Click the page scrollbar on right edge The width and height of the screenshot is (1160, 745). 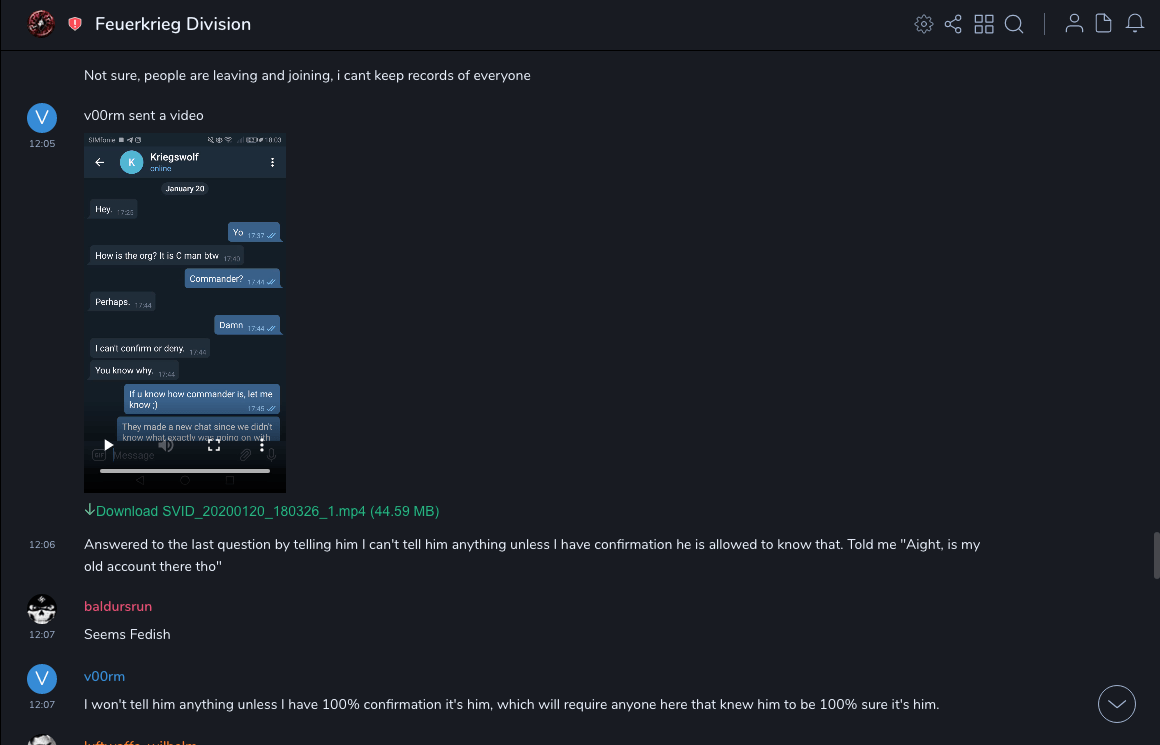(1156, 555)
